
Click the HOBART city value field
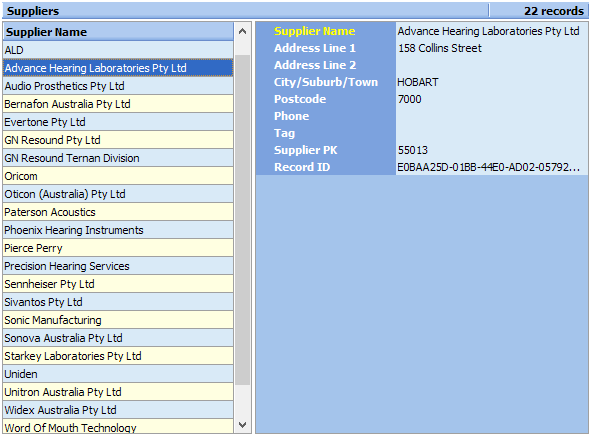[491, 82]
